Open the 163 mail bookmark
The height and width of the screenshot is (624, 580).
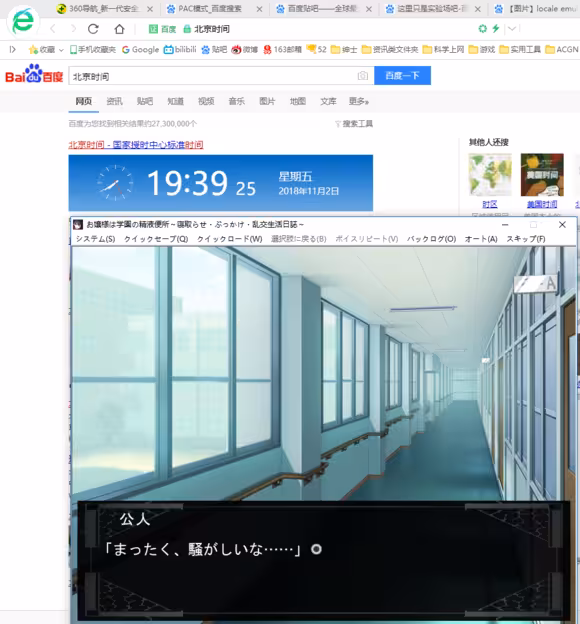(x=282, y=49)
